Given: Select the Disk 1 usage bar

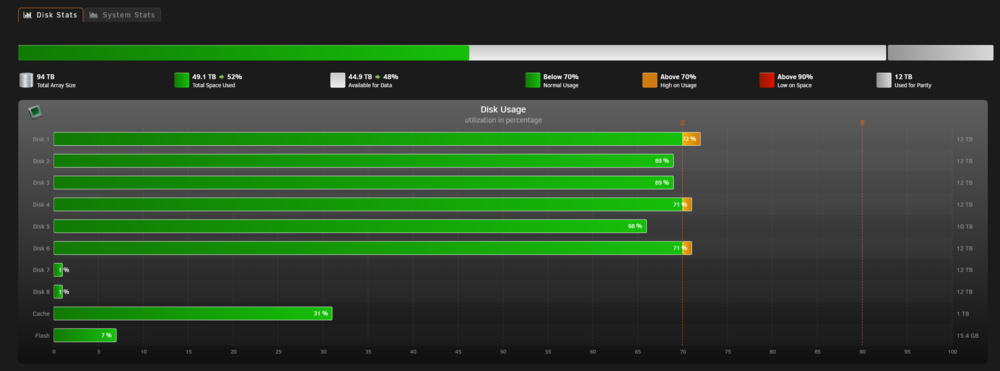Looking at the screenshot, I should [377, 139].
